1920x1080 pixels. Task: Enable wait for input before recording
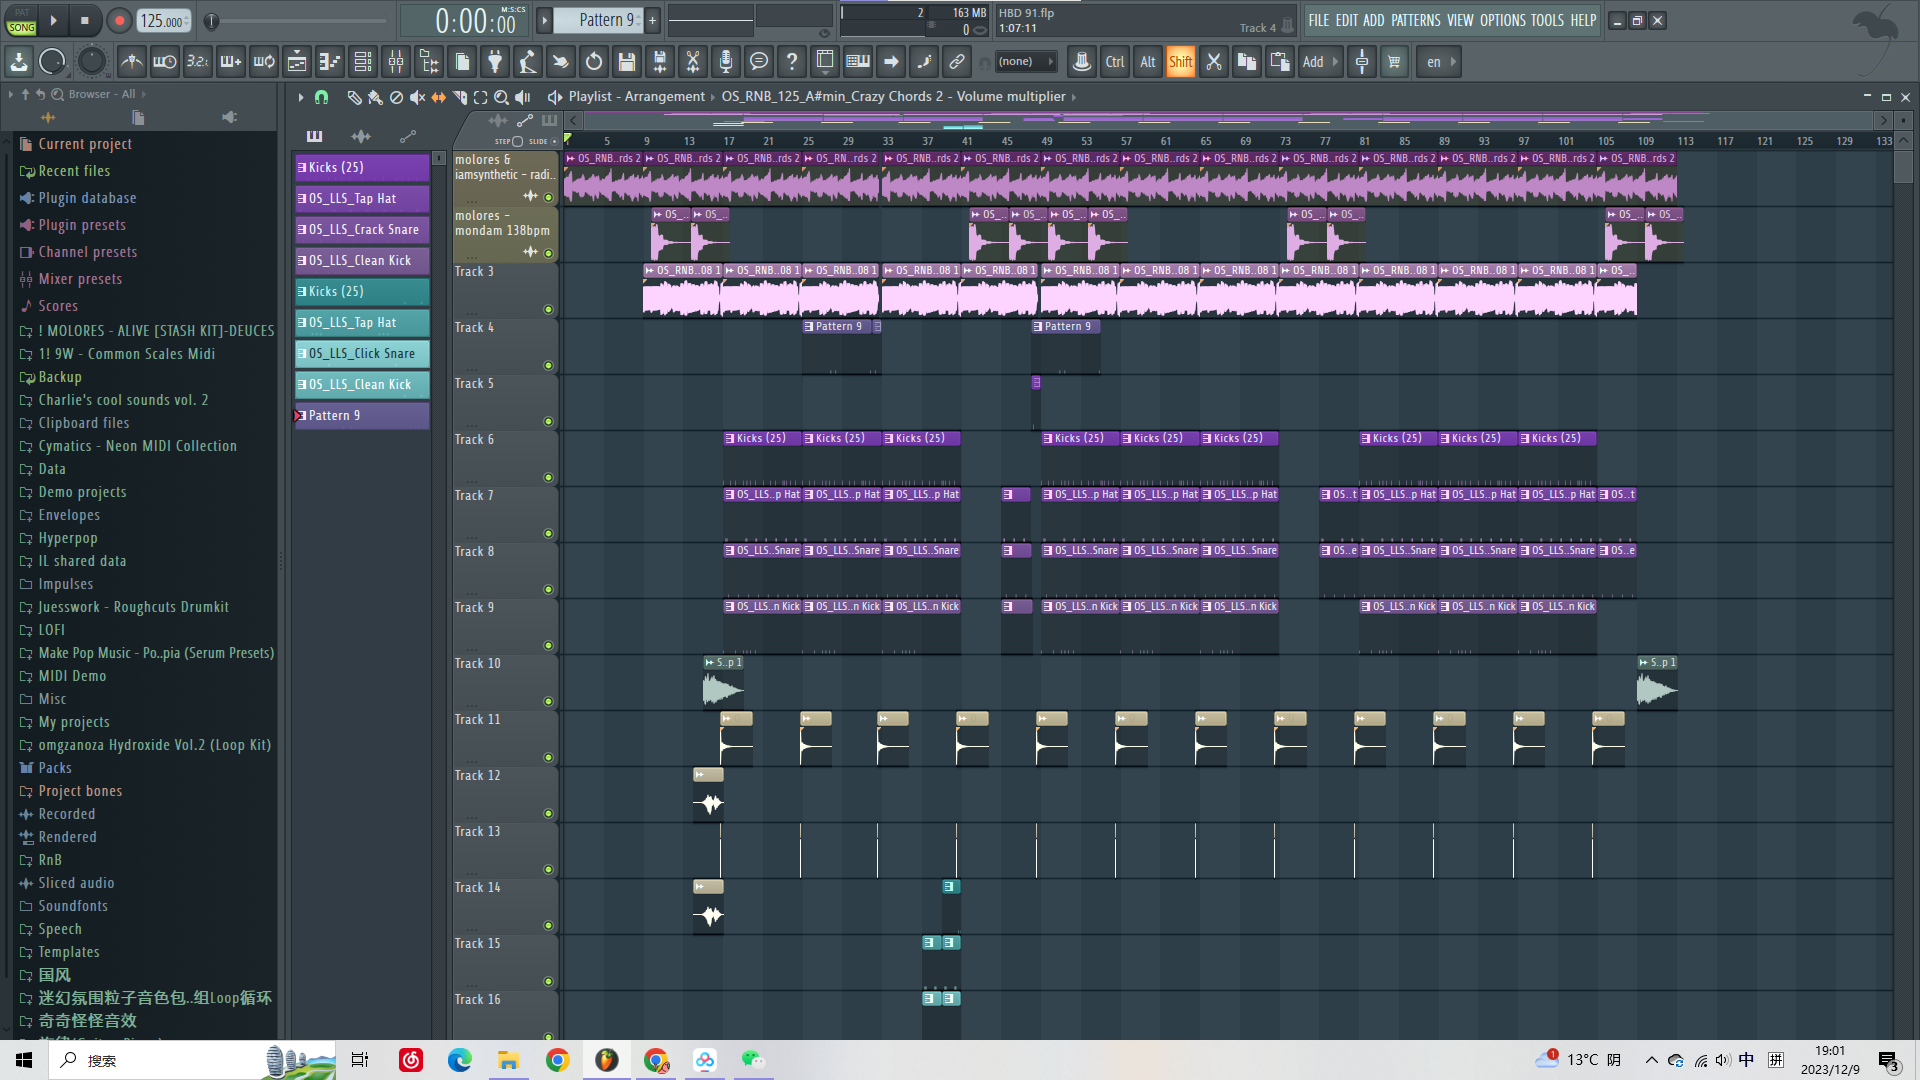click(164, 62)
